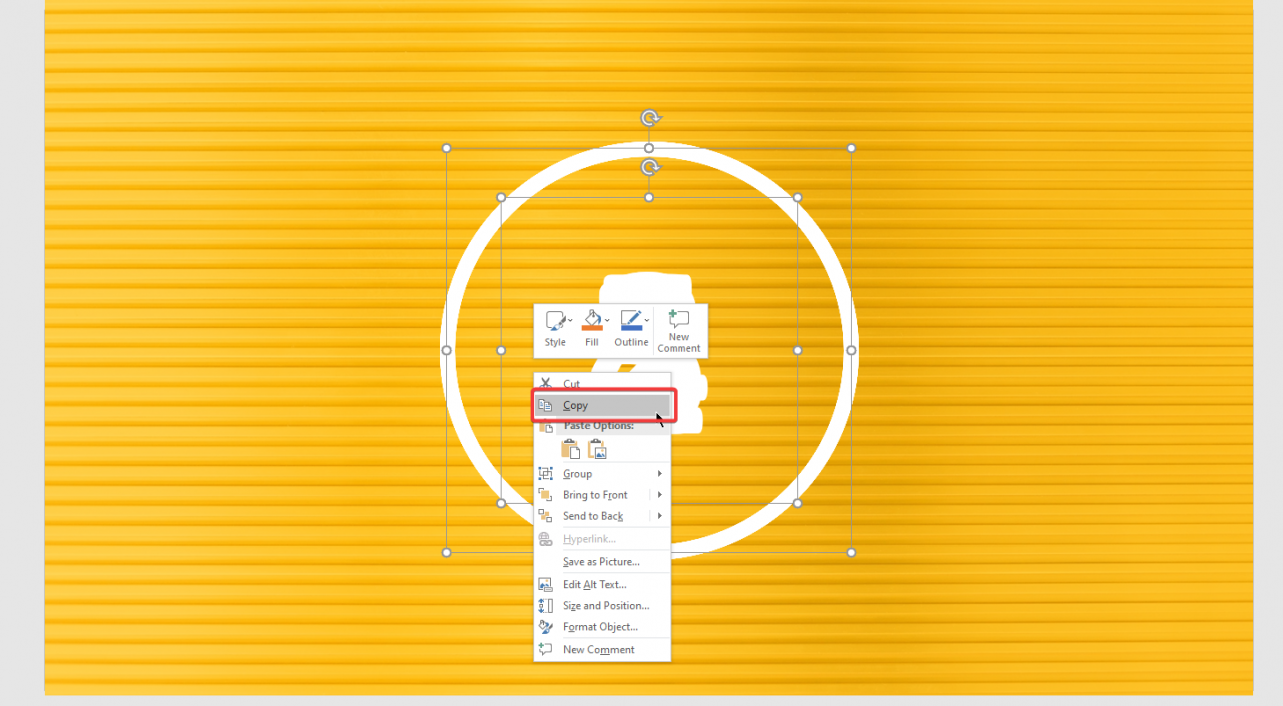The height and width of the screenshot is (706, 1283).
Task: Expand the Bring to Front submenu arrow
Action: [x=660, y=495]
